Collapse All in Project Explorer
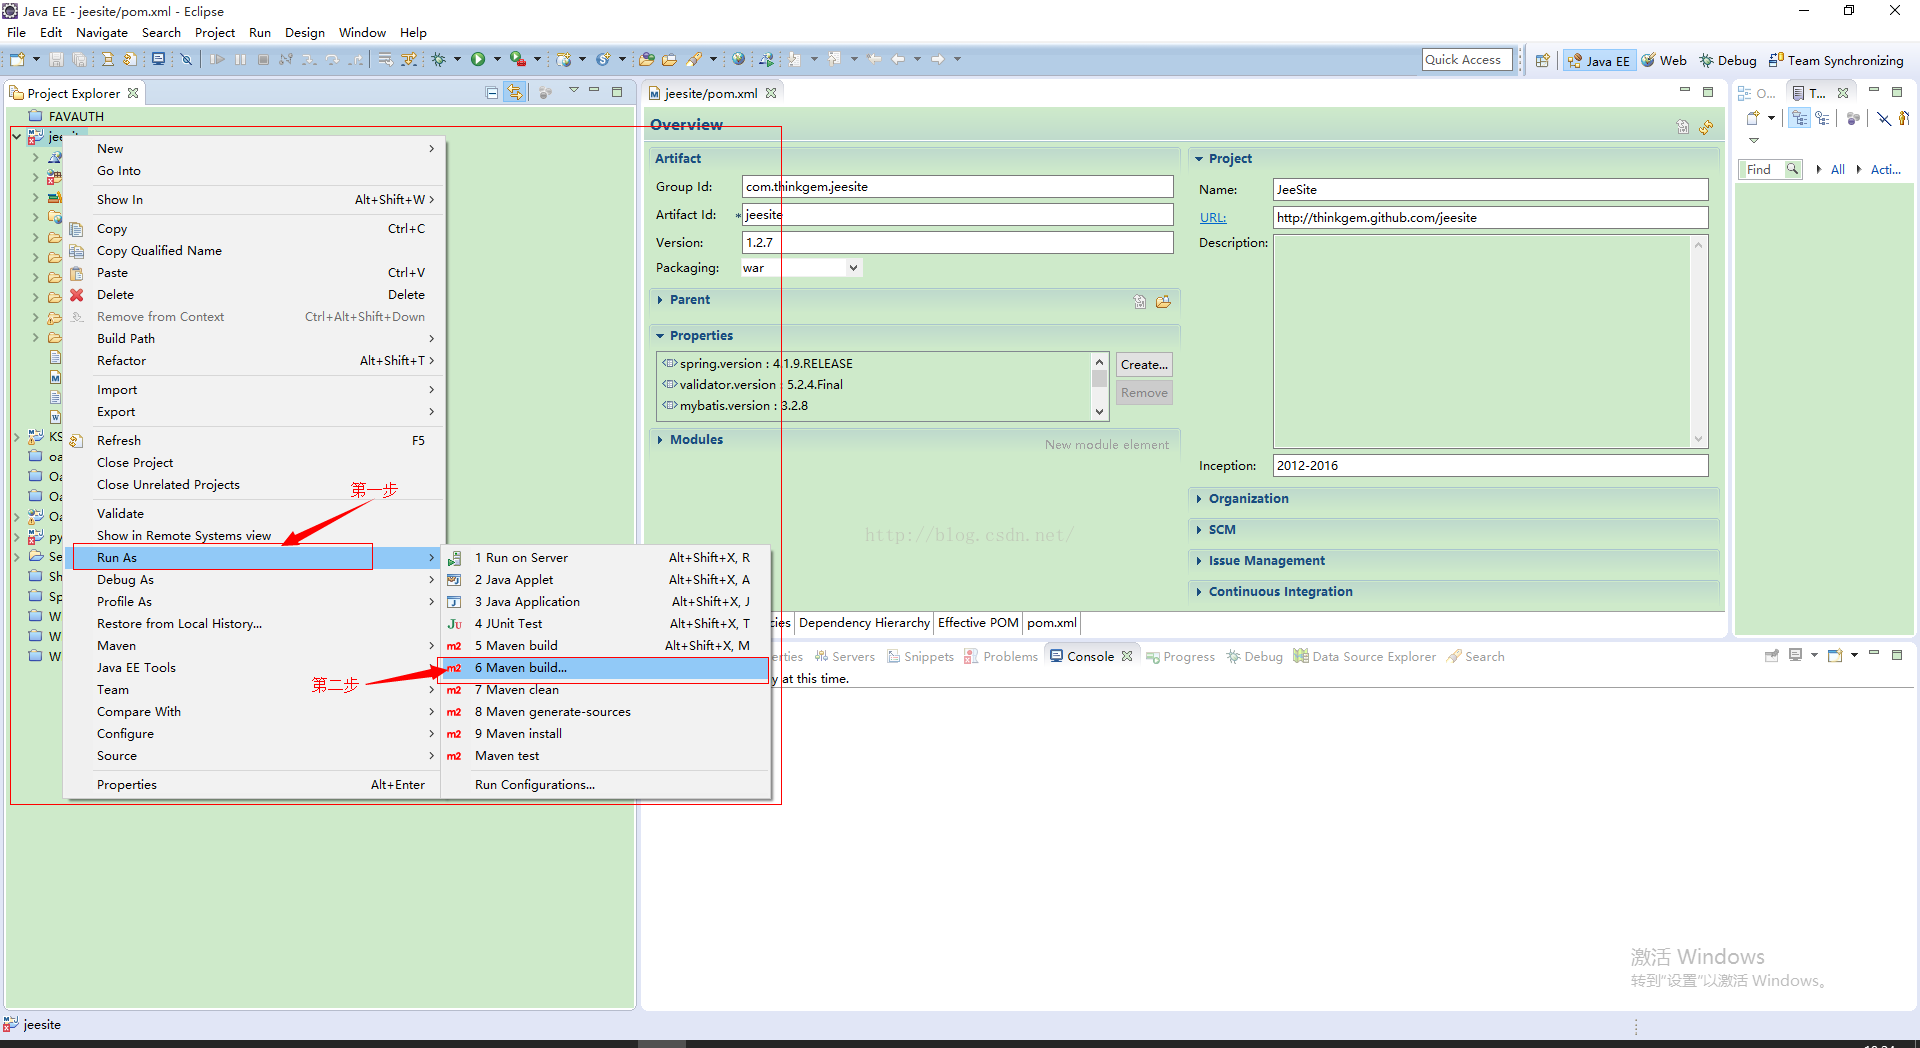Viewport: 1920px width, 1048px height. [x=492, y=93]
